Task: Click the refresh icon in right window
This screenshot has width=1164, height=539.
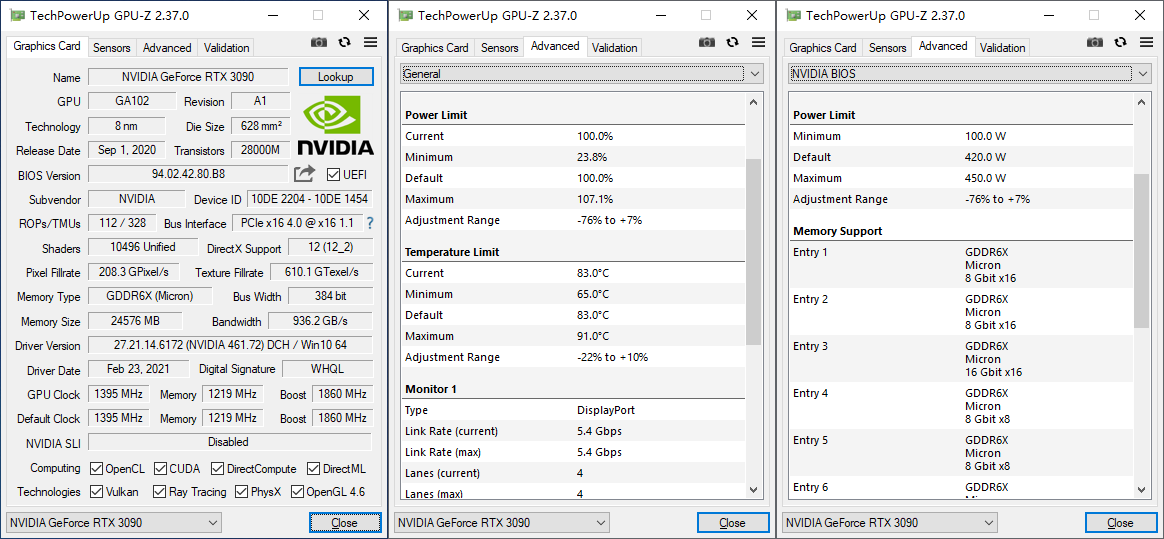Action: tap(1121, 42)
